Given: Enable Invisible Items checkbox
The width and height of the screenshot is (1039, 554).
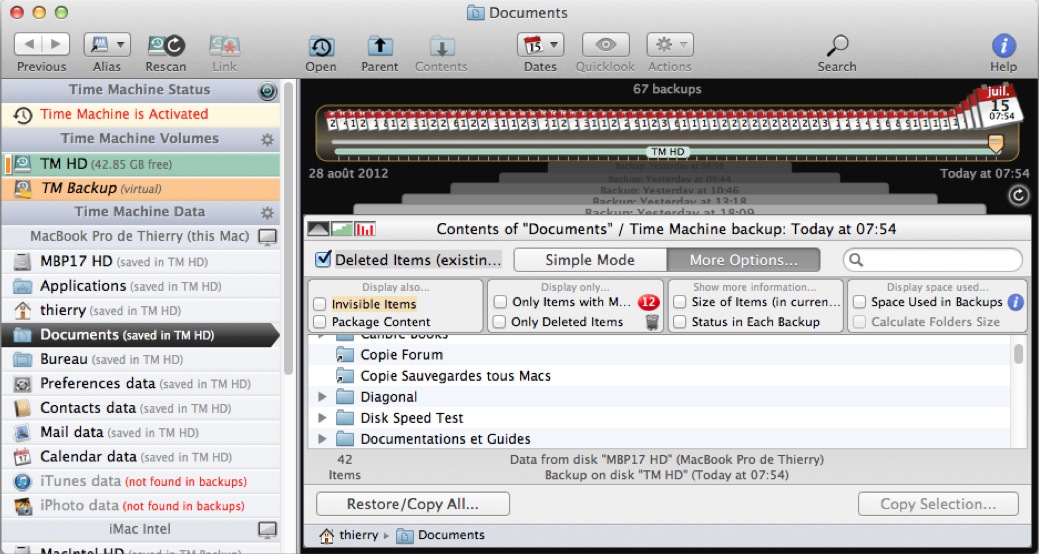Looking at the screenshot, I should pos(319,304).
